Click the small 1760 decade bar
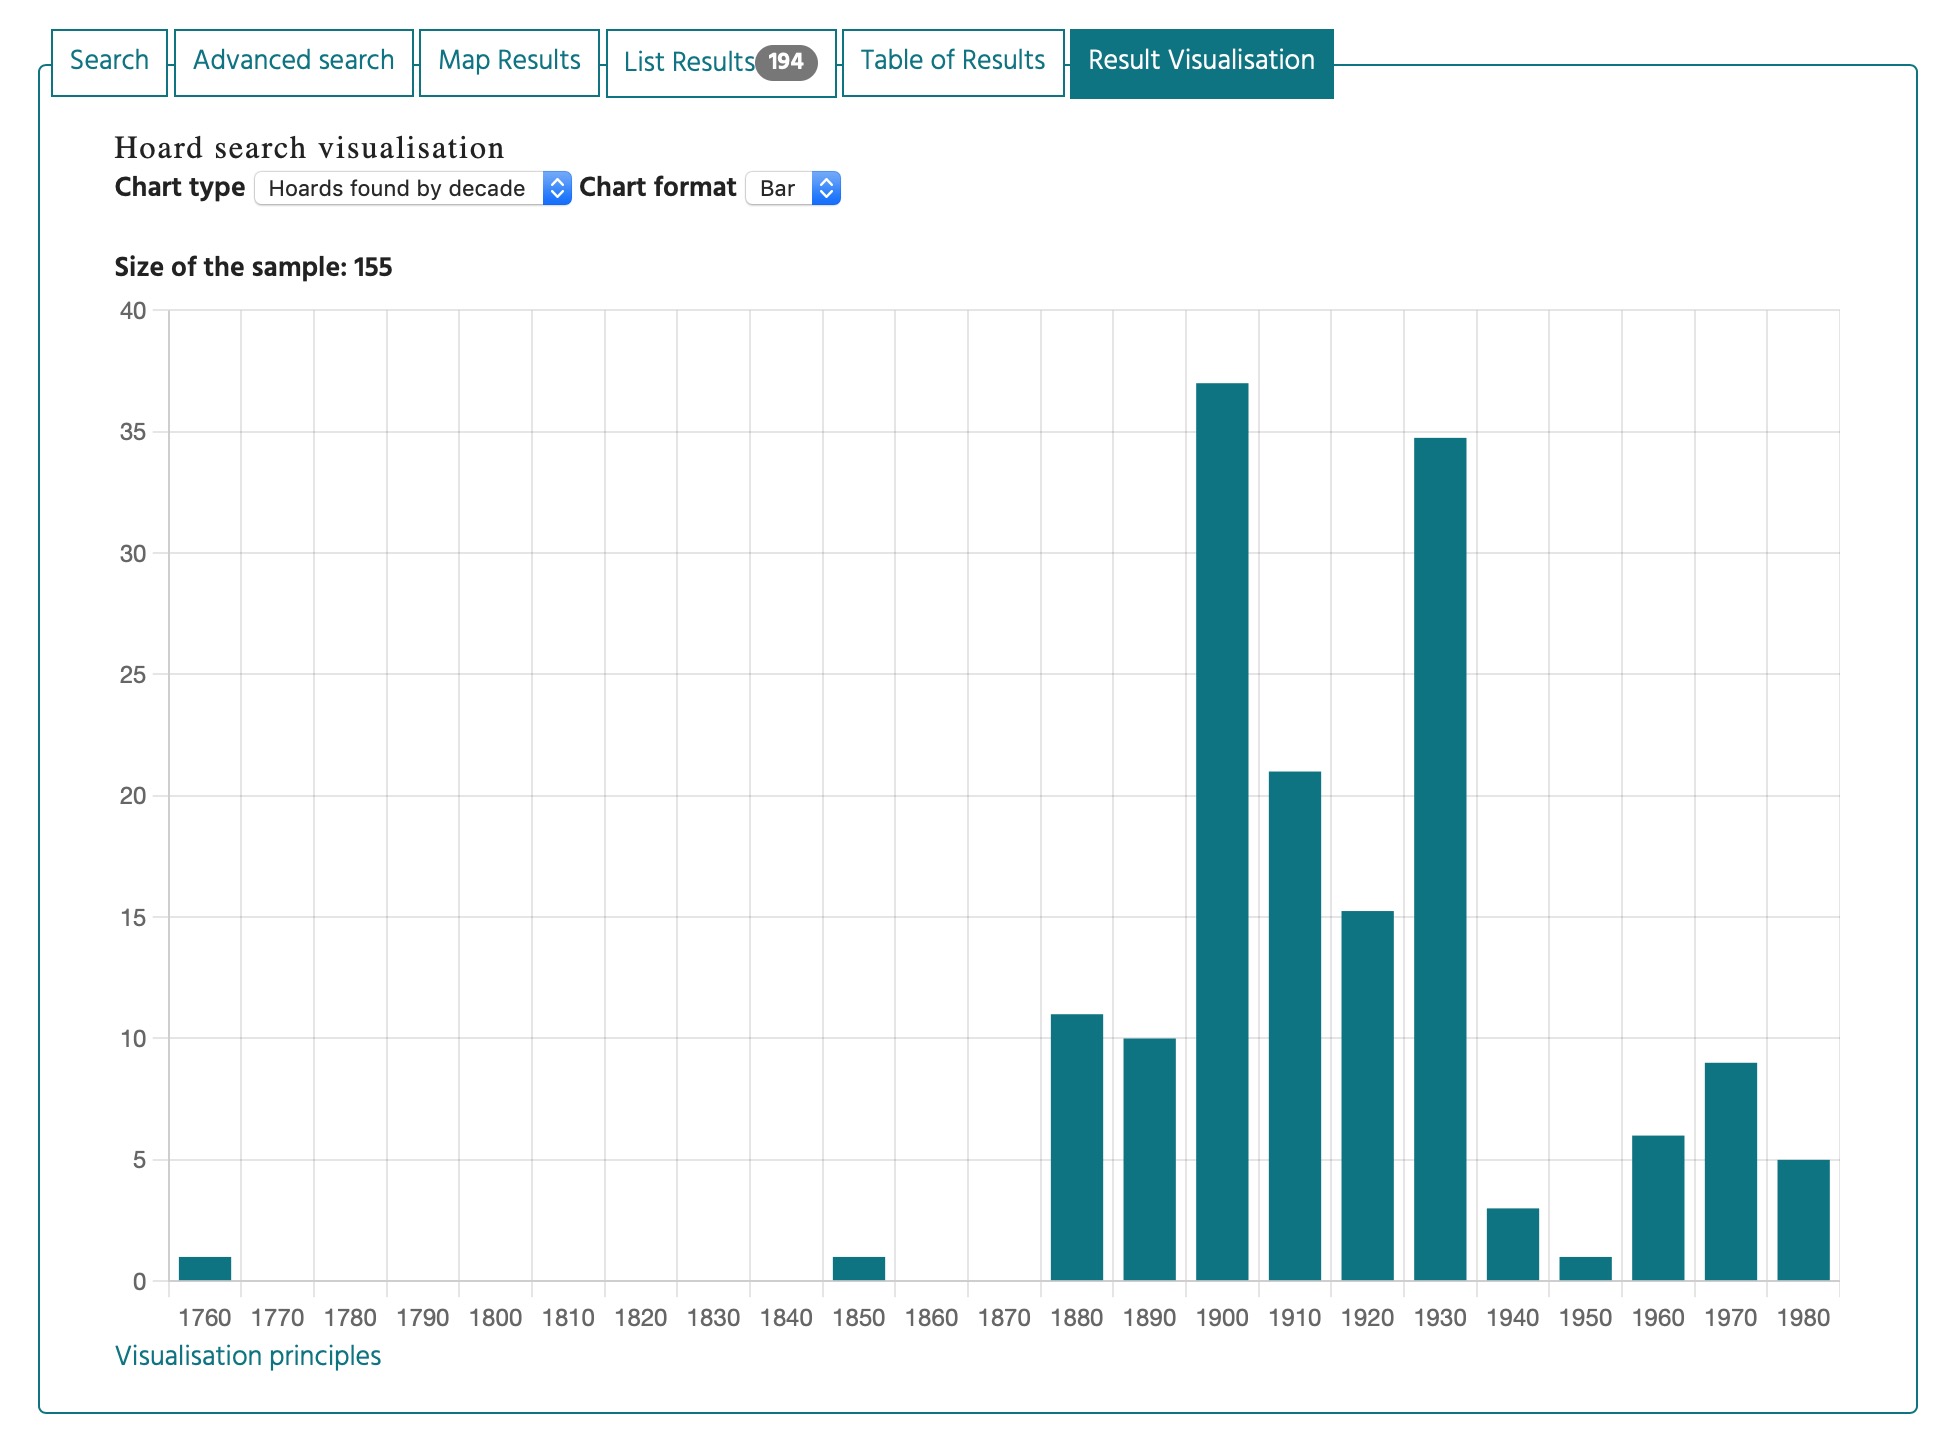The image size is (1950, 1444). (x=205, y=1268)
